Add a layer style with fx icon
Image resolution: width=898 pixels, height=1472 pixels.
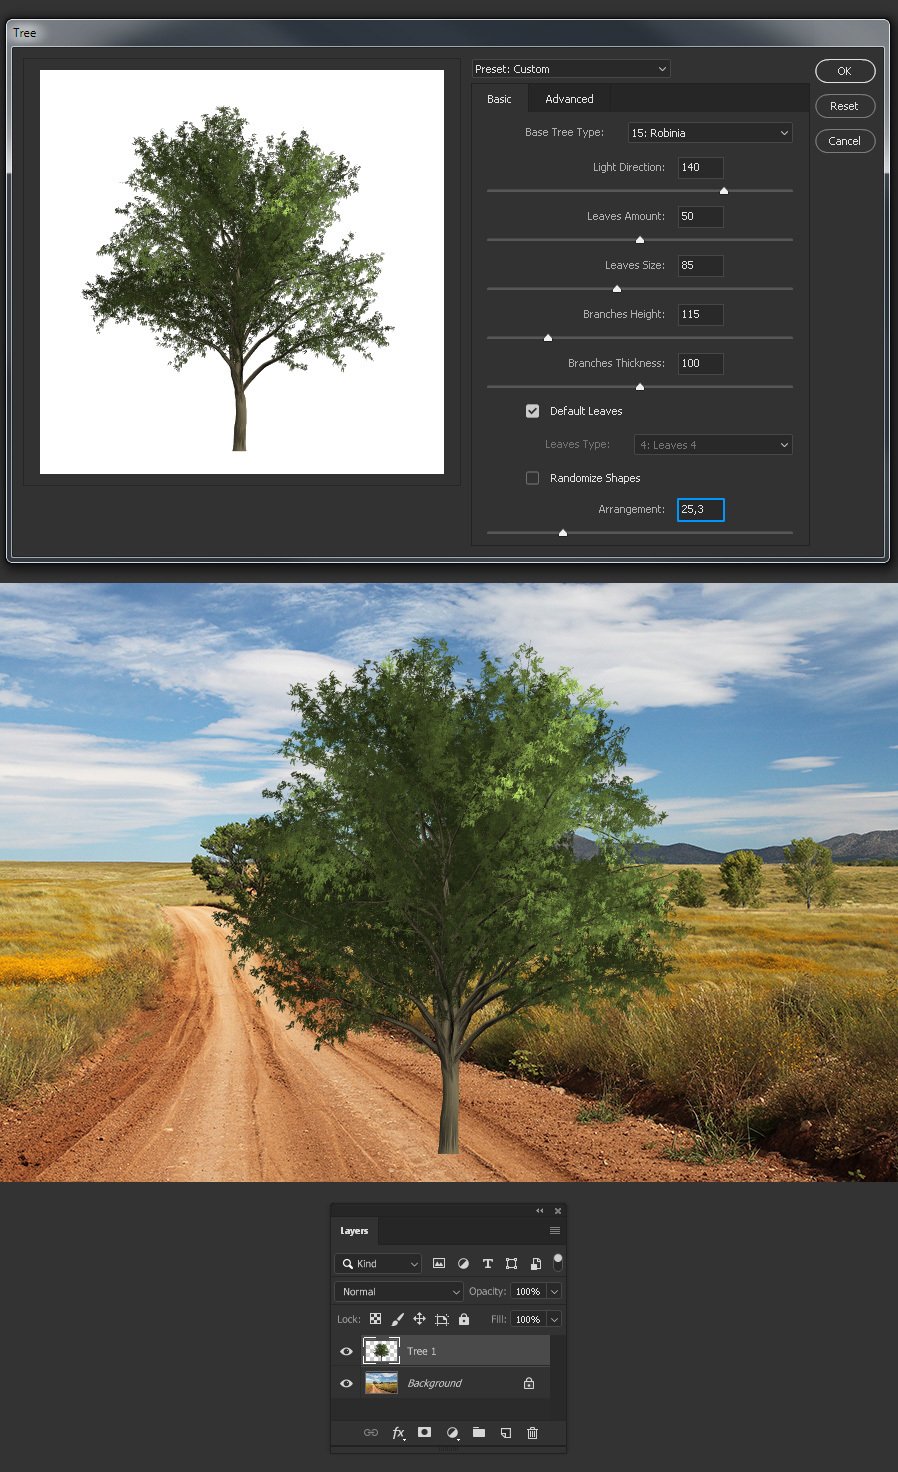[x=398, y=1433]
